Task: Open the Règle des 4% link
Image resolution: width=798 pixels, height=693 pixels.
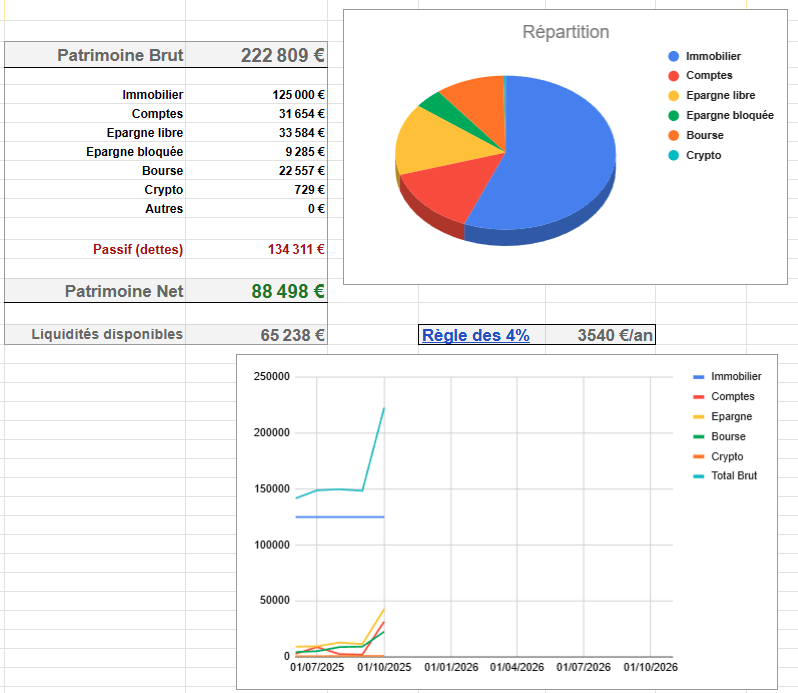Action: [475, 336]
